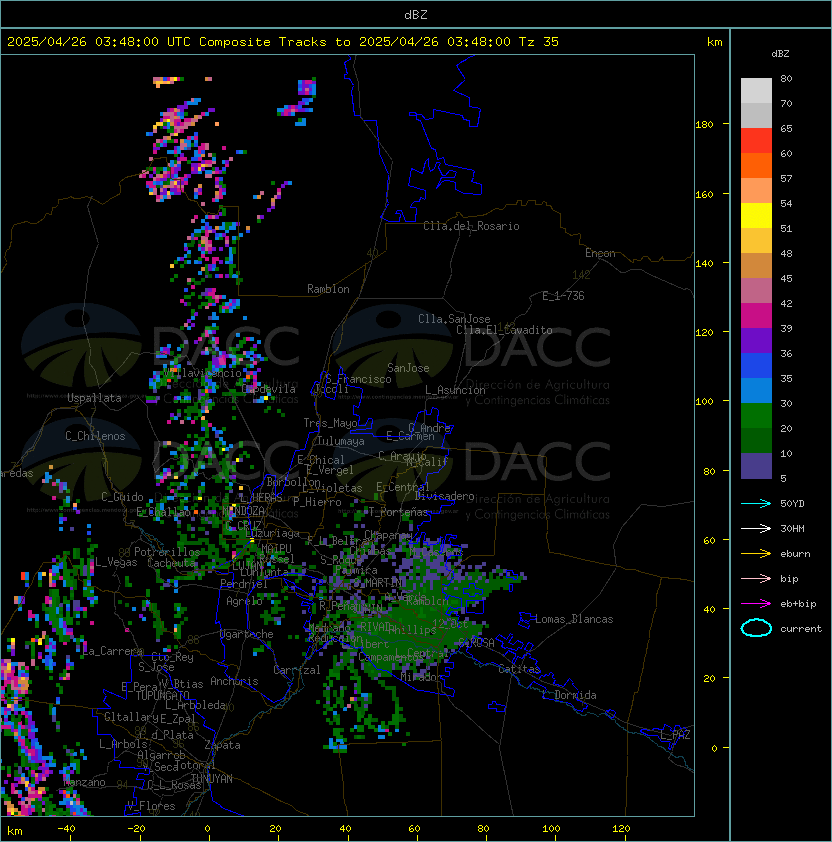832x842 pixels.
Task: Select the purple swatch near the 36 label
Action: (x=756, y=340)
